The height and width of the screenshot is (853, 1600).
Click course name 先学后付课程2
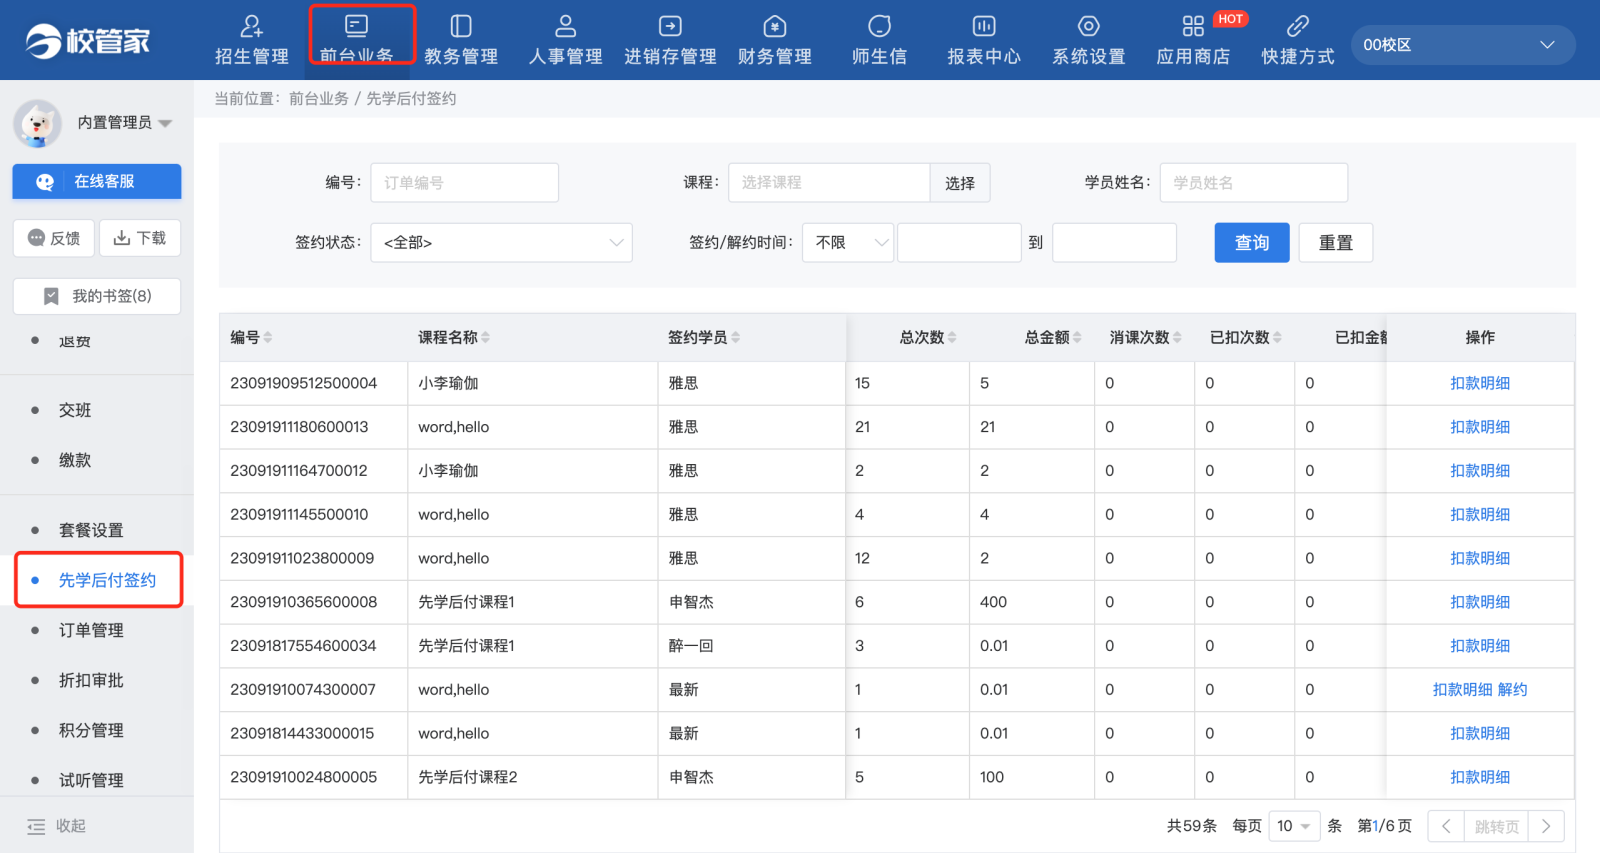click(467, 777)
